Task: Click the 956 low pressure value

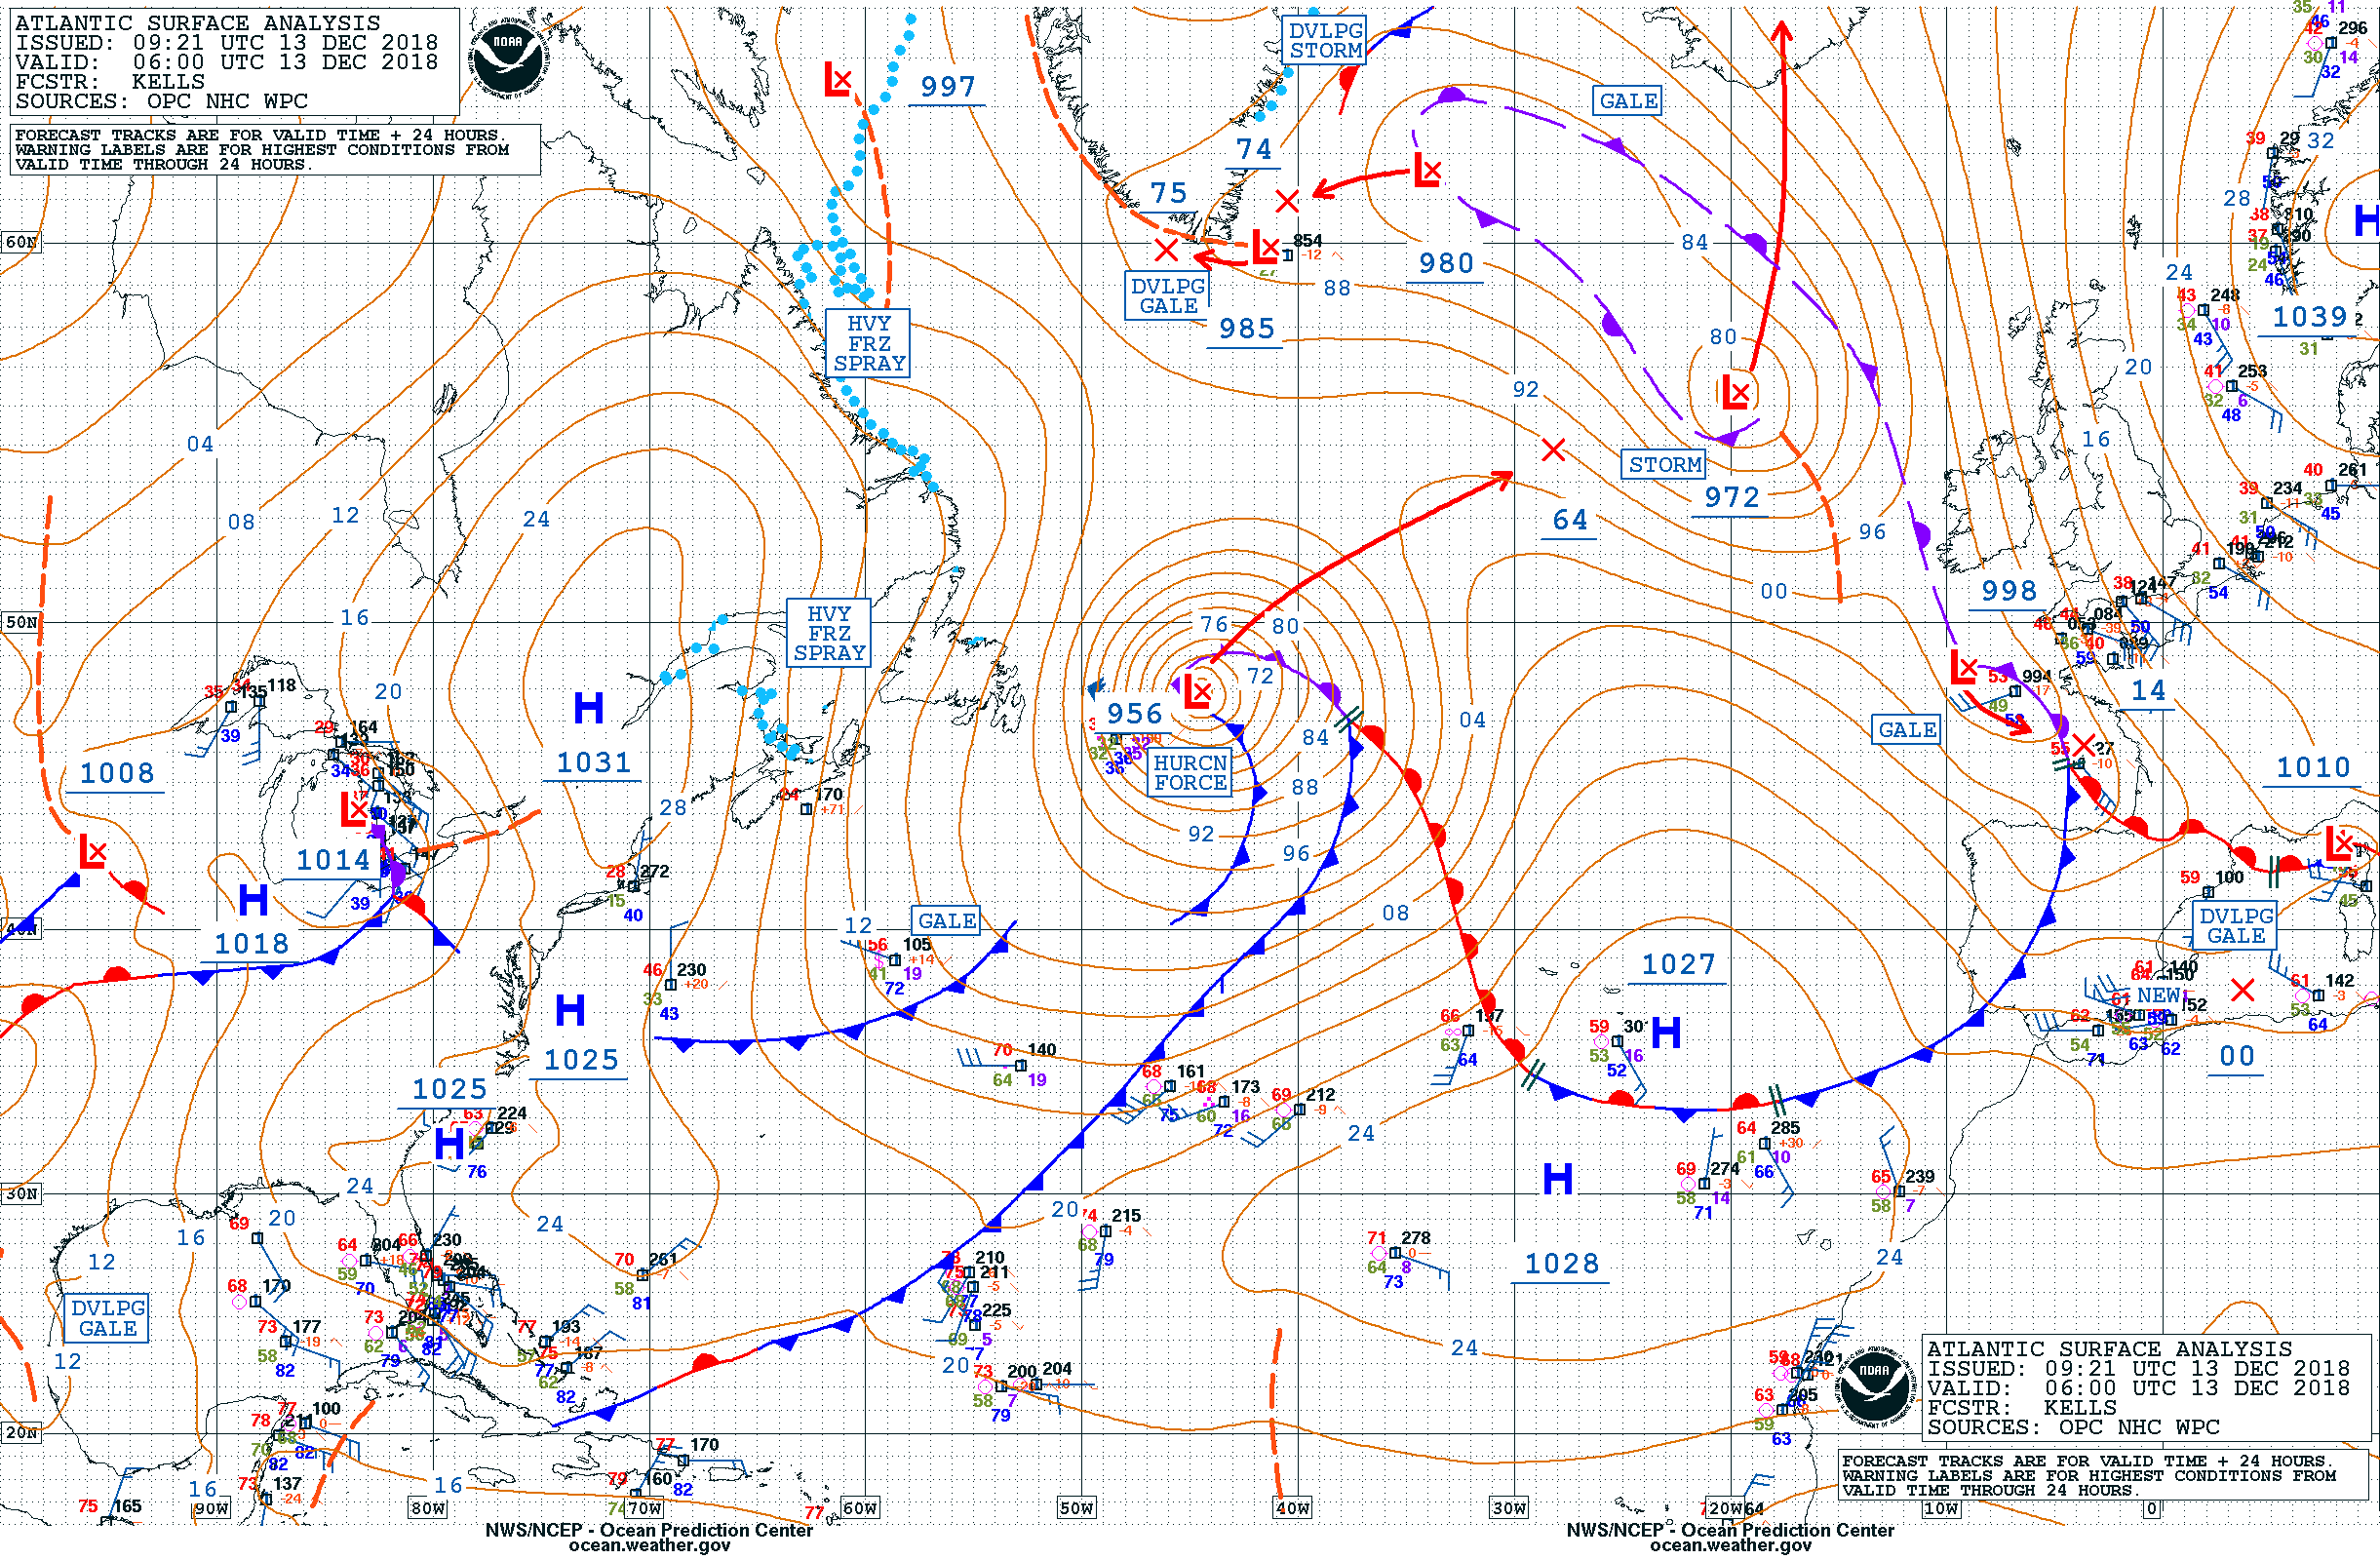Action: (x=1135, y=714)
